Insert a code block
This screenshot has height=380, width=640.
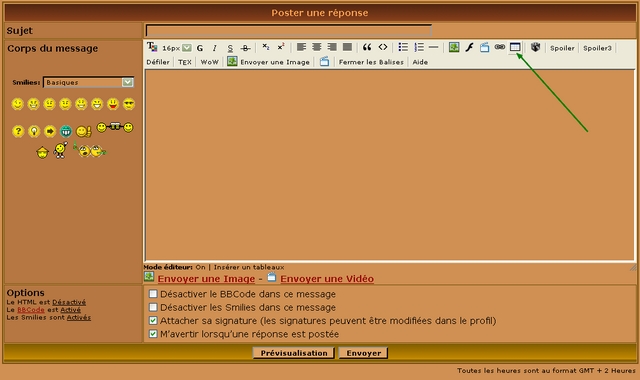[382, 47]
